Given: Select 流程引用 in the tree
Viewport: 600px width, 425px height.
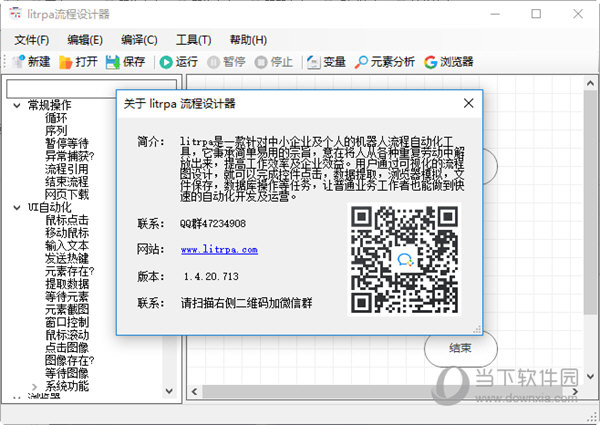Looking at the screenshot, I should pos(67,169).
